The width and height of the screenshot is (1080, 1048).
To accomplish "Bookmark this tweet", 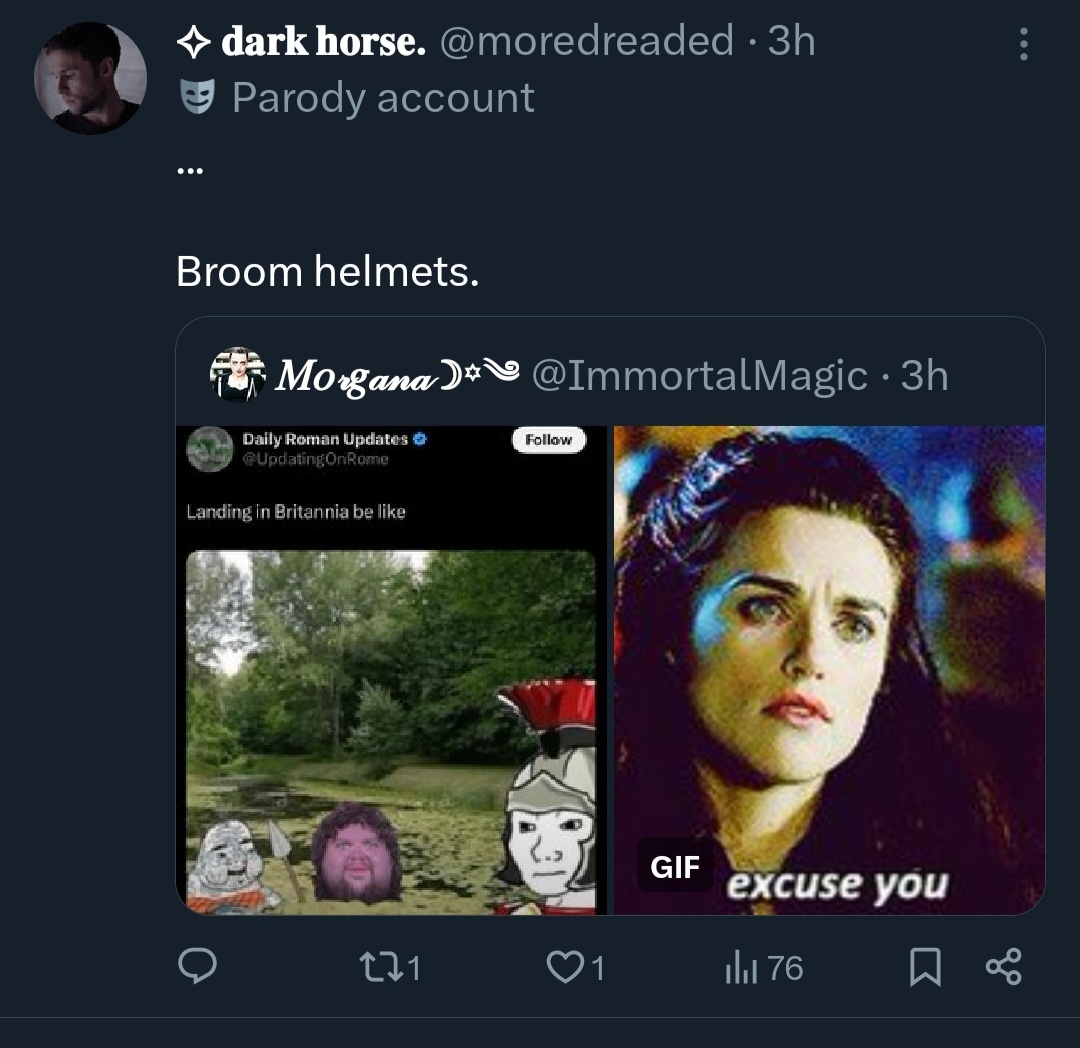I will click(925, 967).
